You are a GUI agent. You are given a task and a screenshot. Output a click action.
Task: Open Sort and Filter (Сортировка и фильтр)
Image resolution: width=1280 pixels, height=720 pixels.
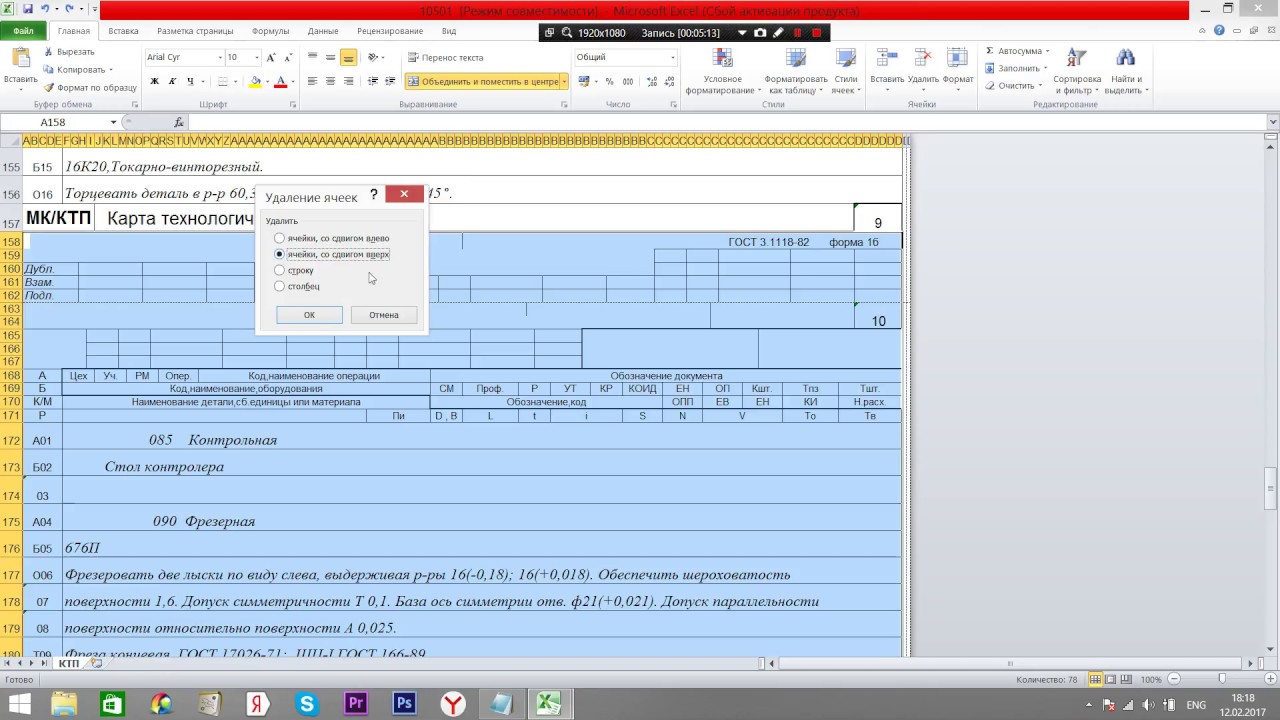[1077, 71]
